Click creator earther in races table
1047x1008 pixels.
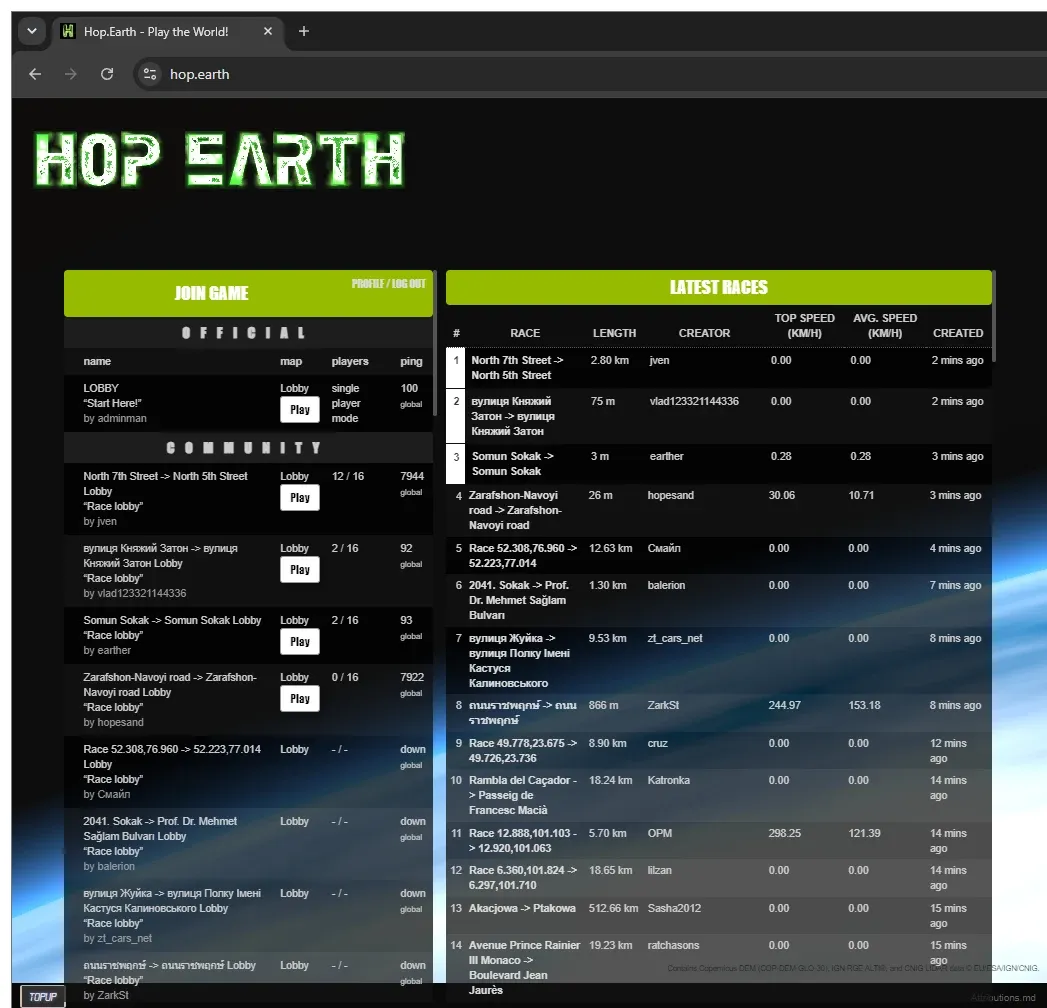coord(666,457)
